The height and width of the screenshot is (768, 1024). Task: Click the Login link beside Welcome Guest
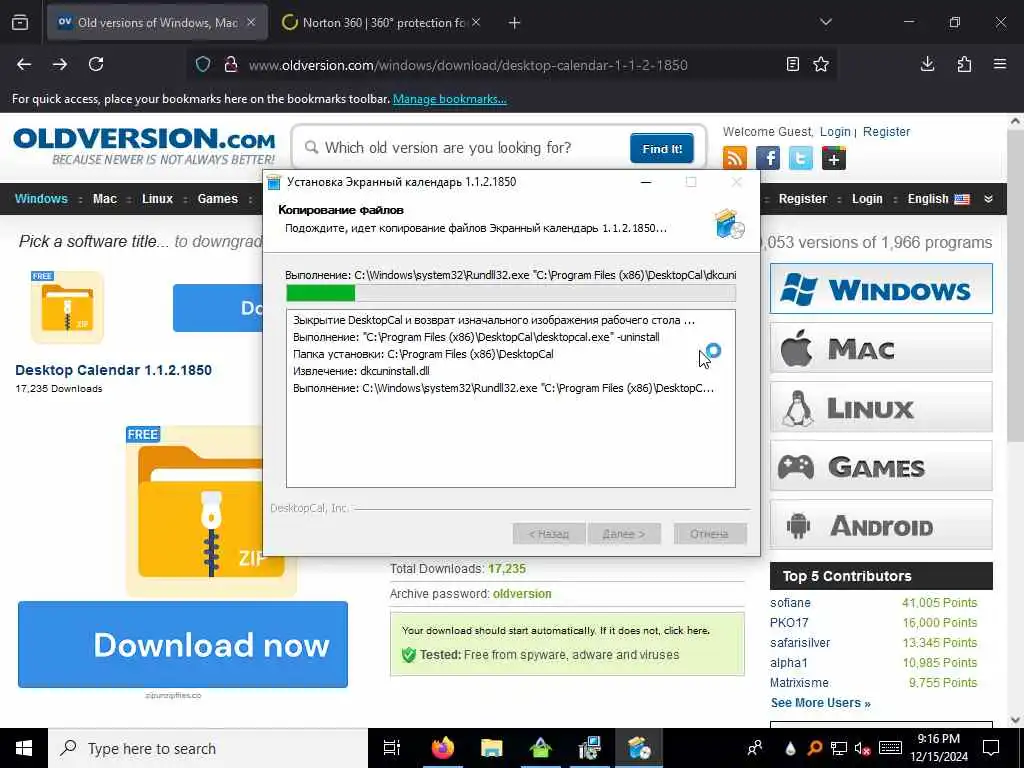point(835,131)
